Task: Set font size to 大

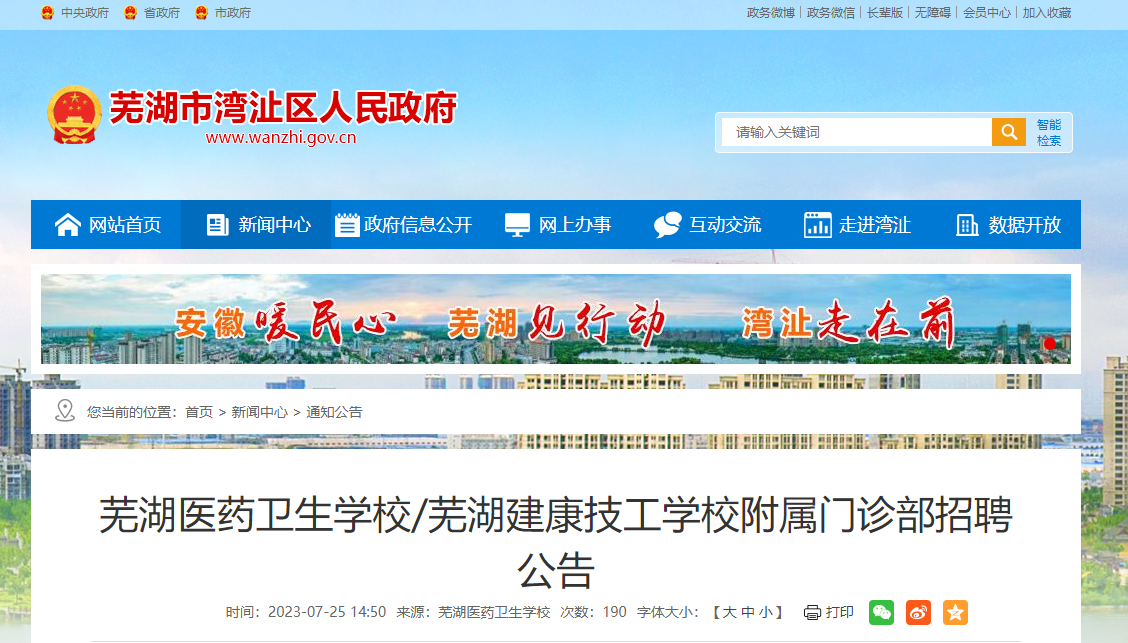Action: point(729,612)
